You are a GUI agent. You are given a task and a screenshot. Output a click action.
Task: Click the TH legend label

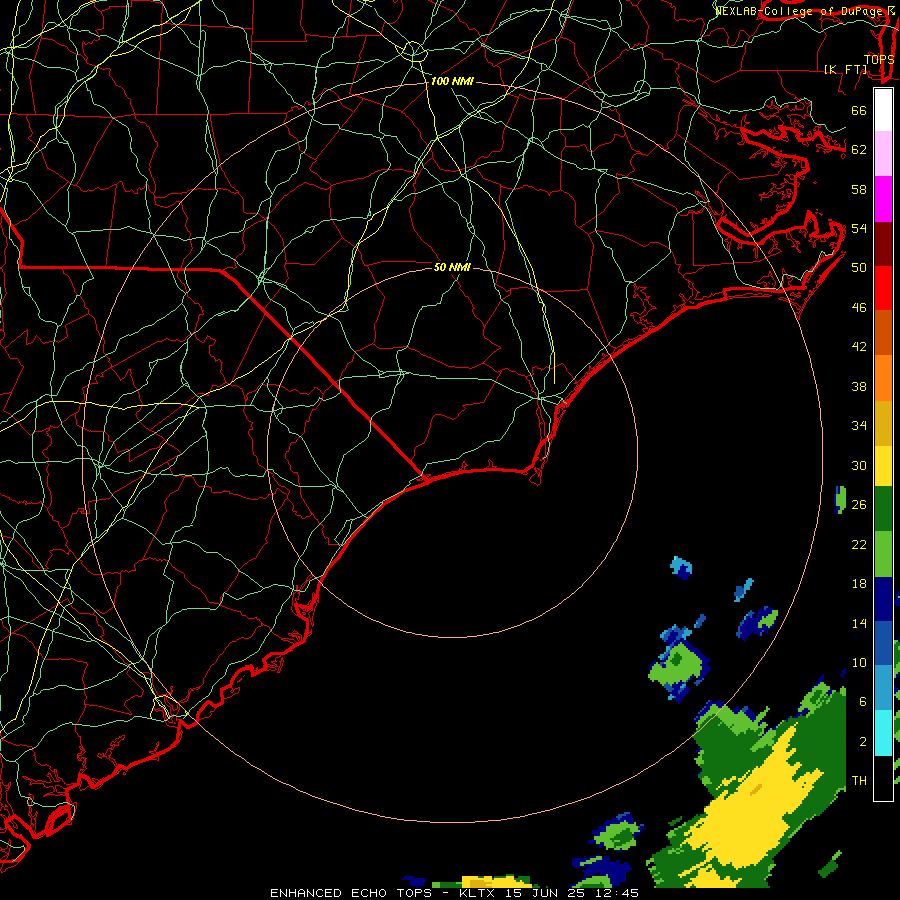(x=859, y=780)
